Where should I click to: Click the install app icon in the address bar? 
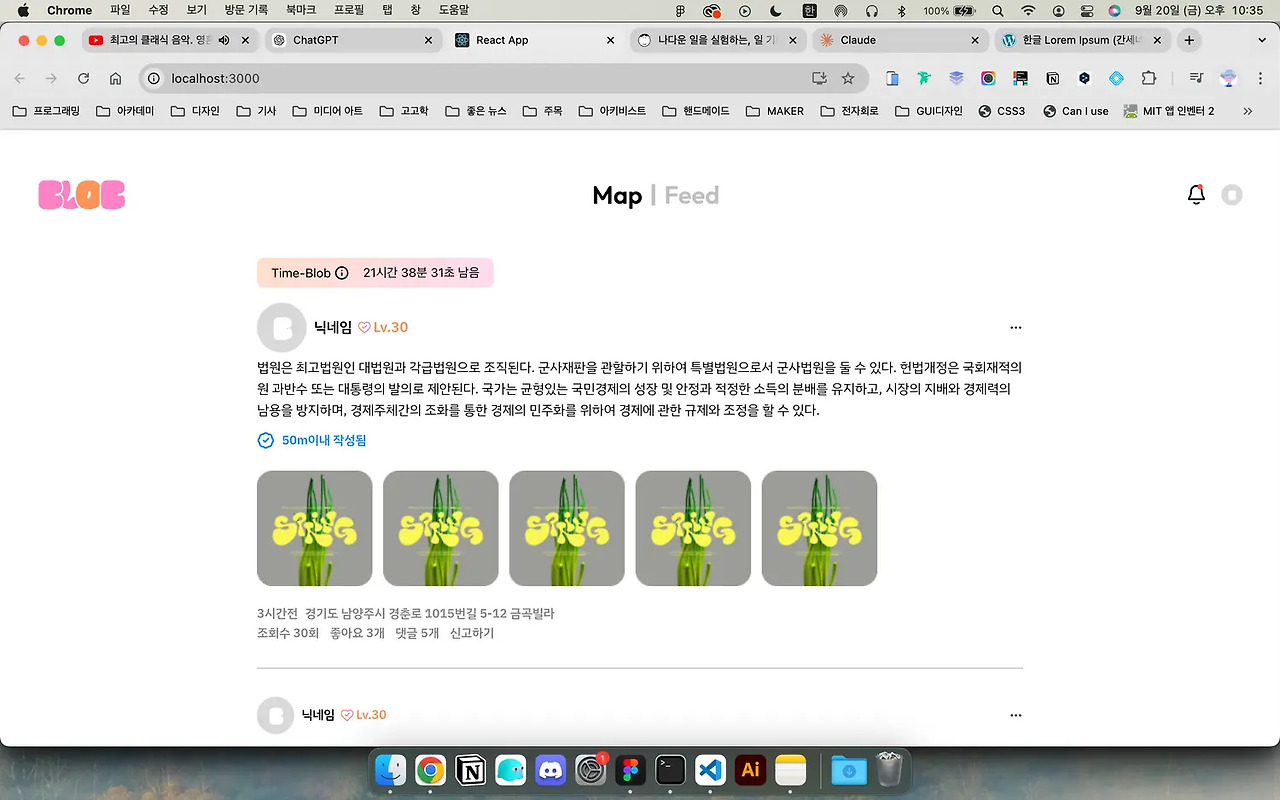[819, 78]
